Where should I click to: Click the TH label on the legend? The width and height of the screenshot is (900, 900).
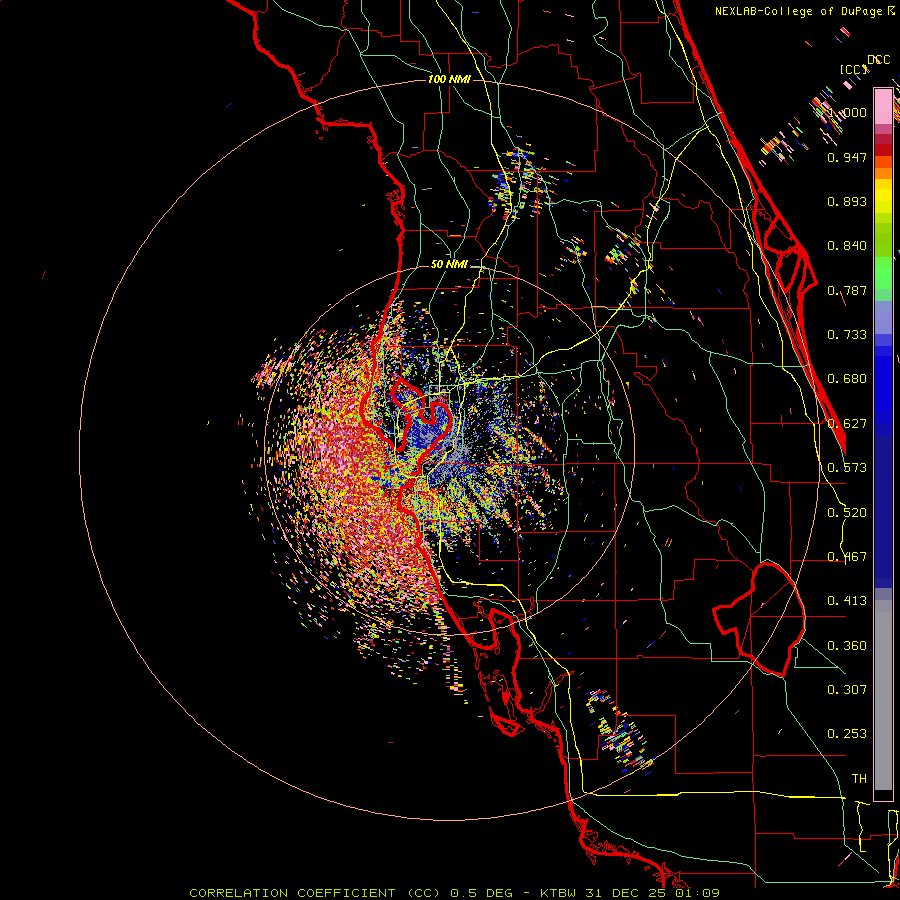click(859, 779)
